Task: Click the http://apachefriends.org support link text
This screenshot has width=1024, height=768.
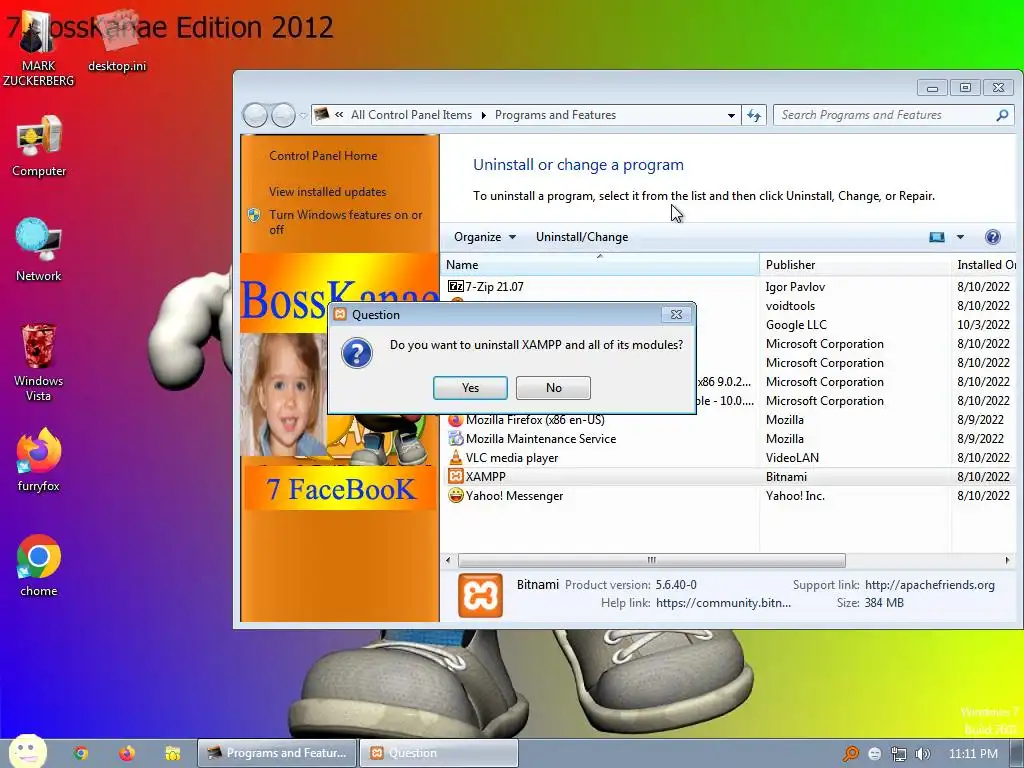Action: [929, 585]
